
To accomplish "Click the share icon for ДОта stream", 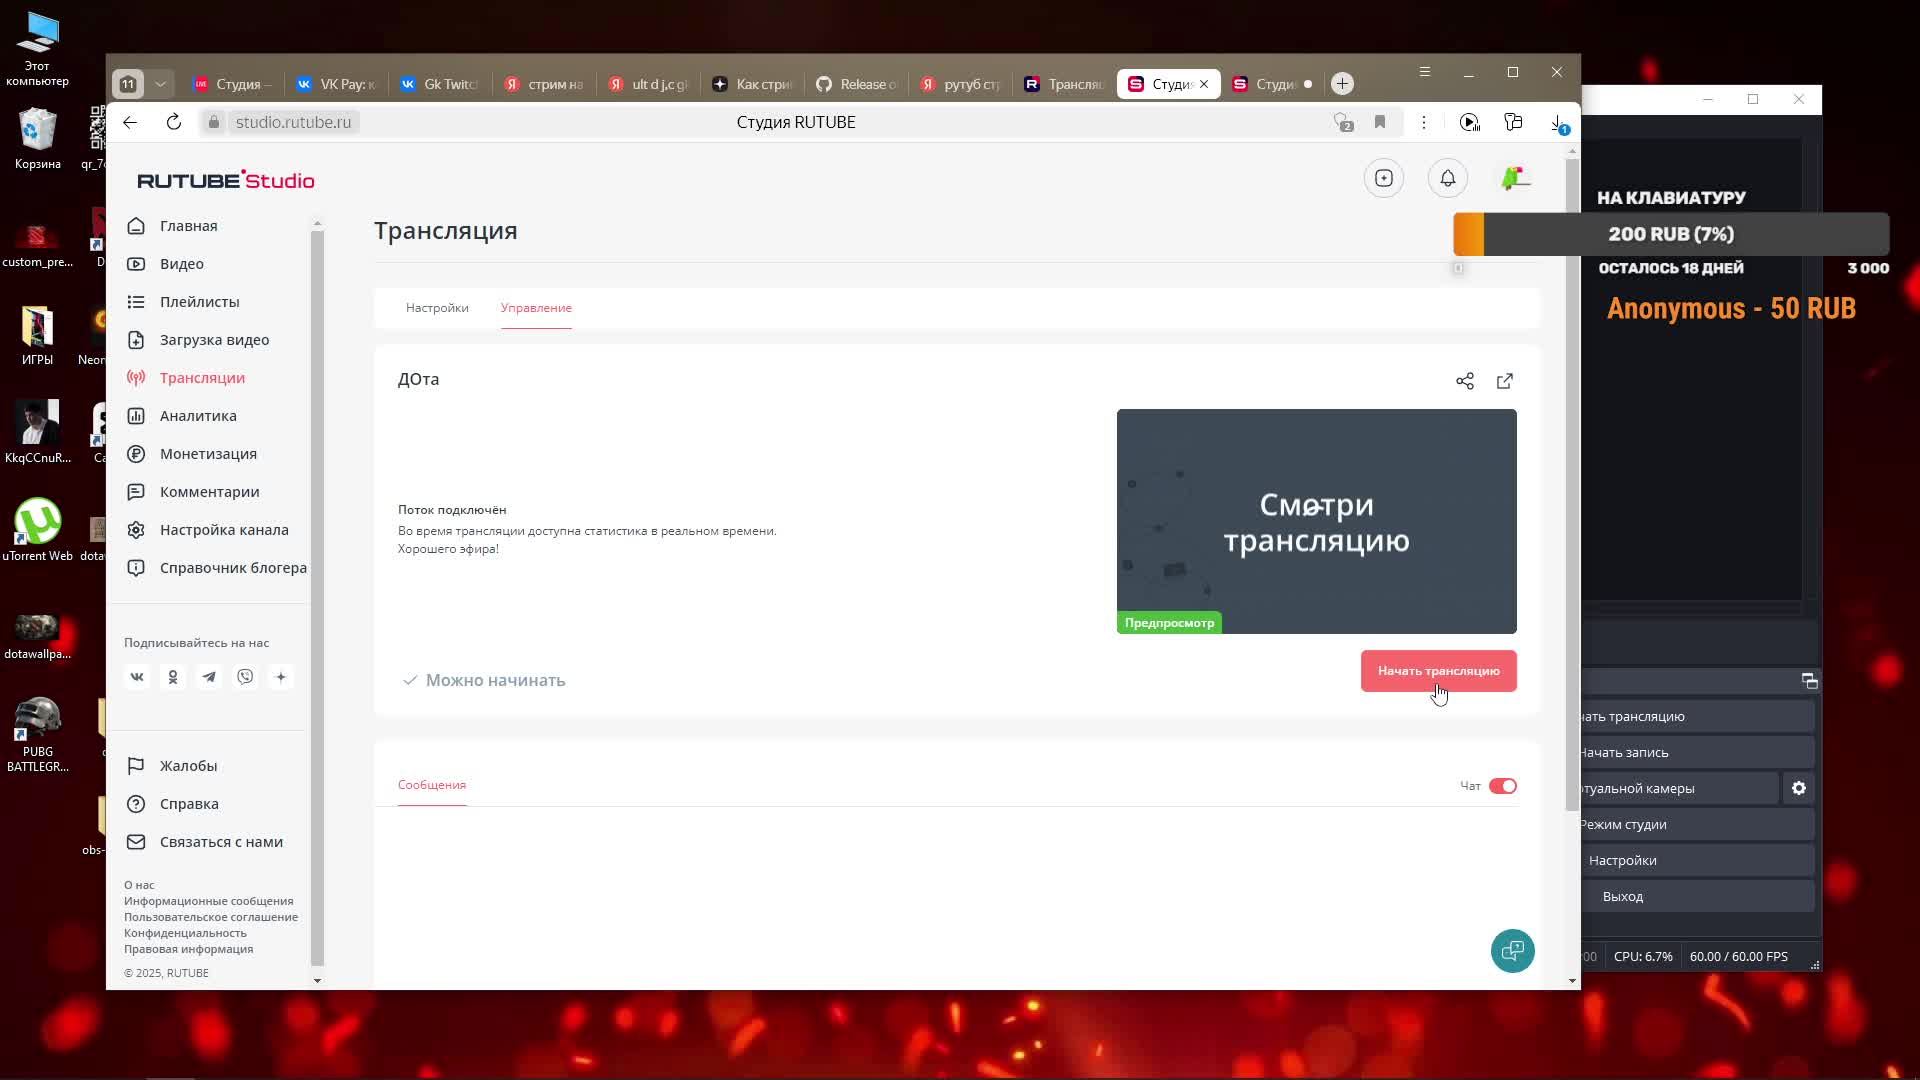I will [1465, 381].
